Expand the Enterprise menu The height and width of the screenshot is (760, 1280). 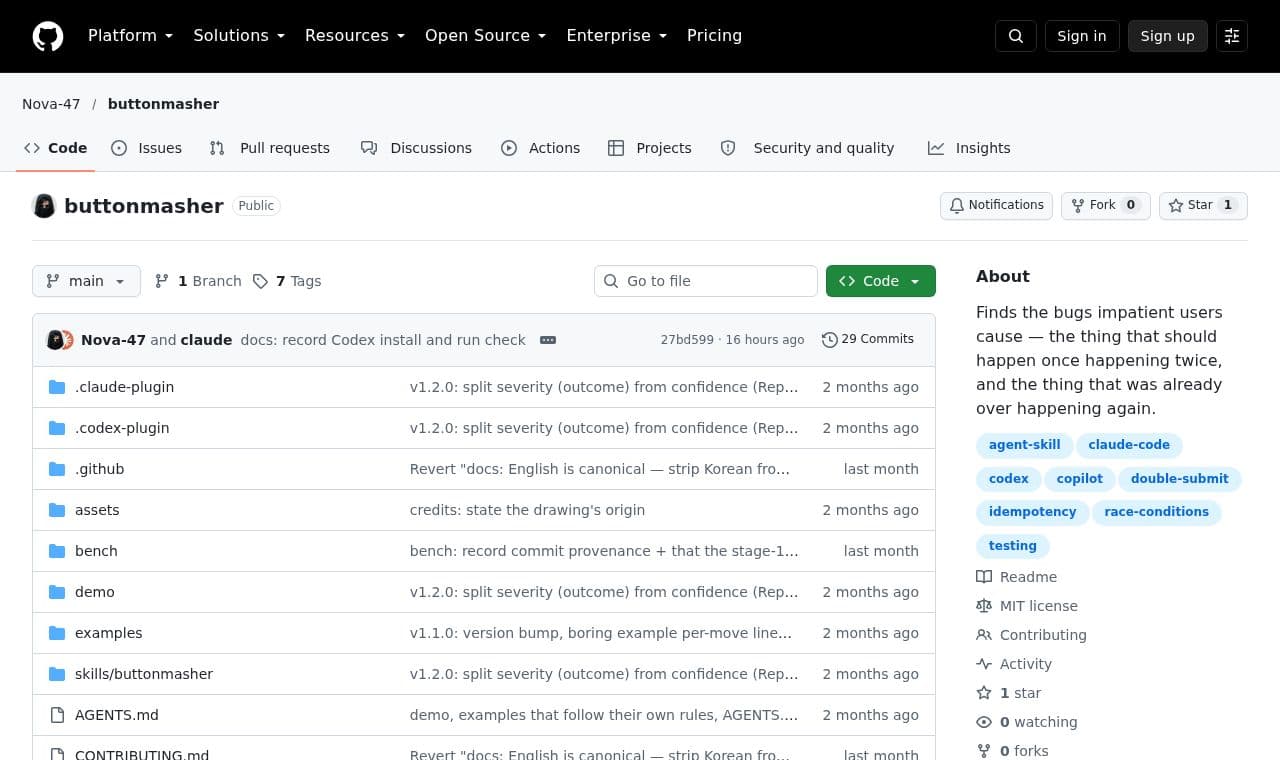click(617, 36)
